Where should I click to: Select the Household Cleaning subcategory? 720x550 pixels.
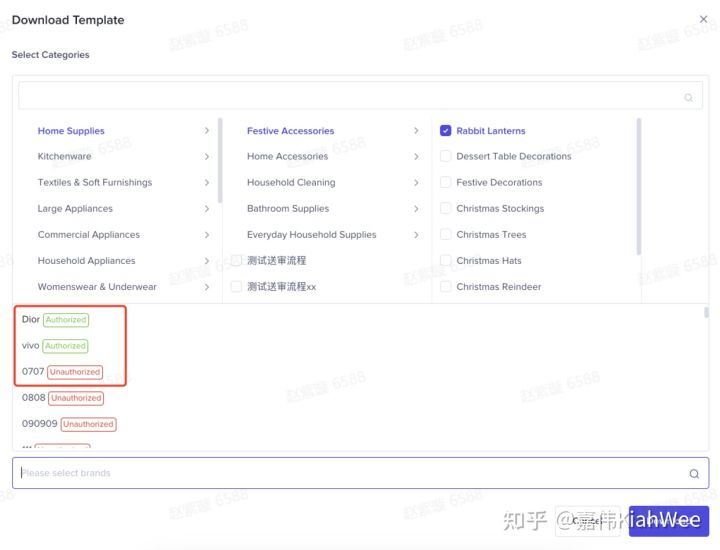point(291,182)
